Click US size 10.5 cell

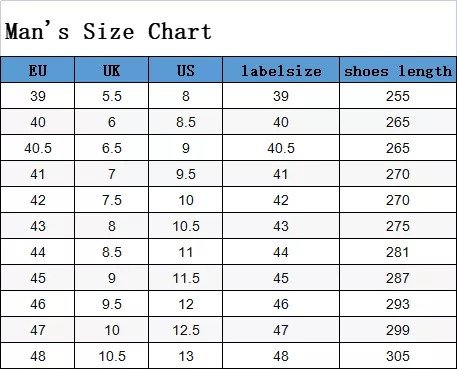186,226
